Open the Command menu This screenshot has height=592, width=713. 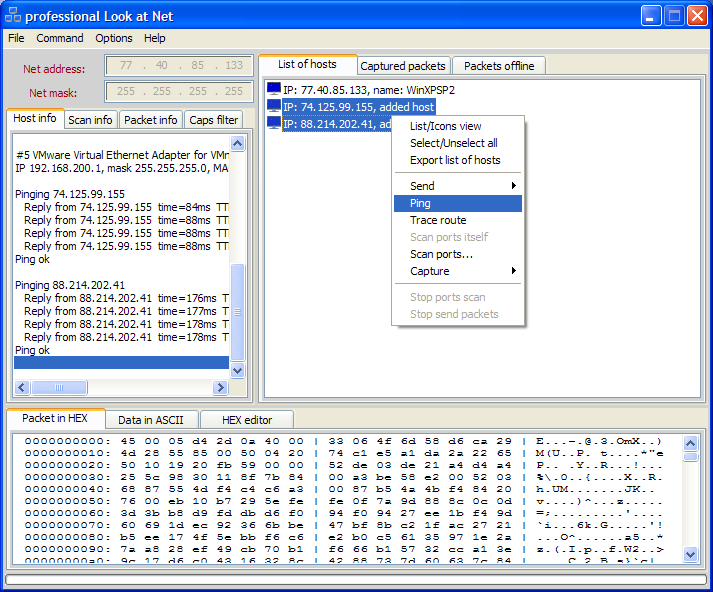click(x=60, y=38)
